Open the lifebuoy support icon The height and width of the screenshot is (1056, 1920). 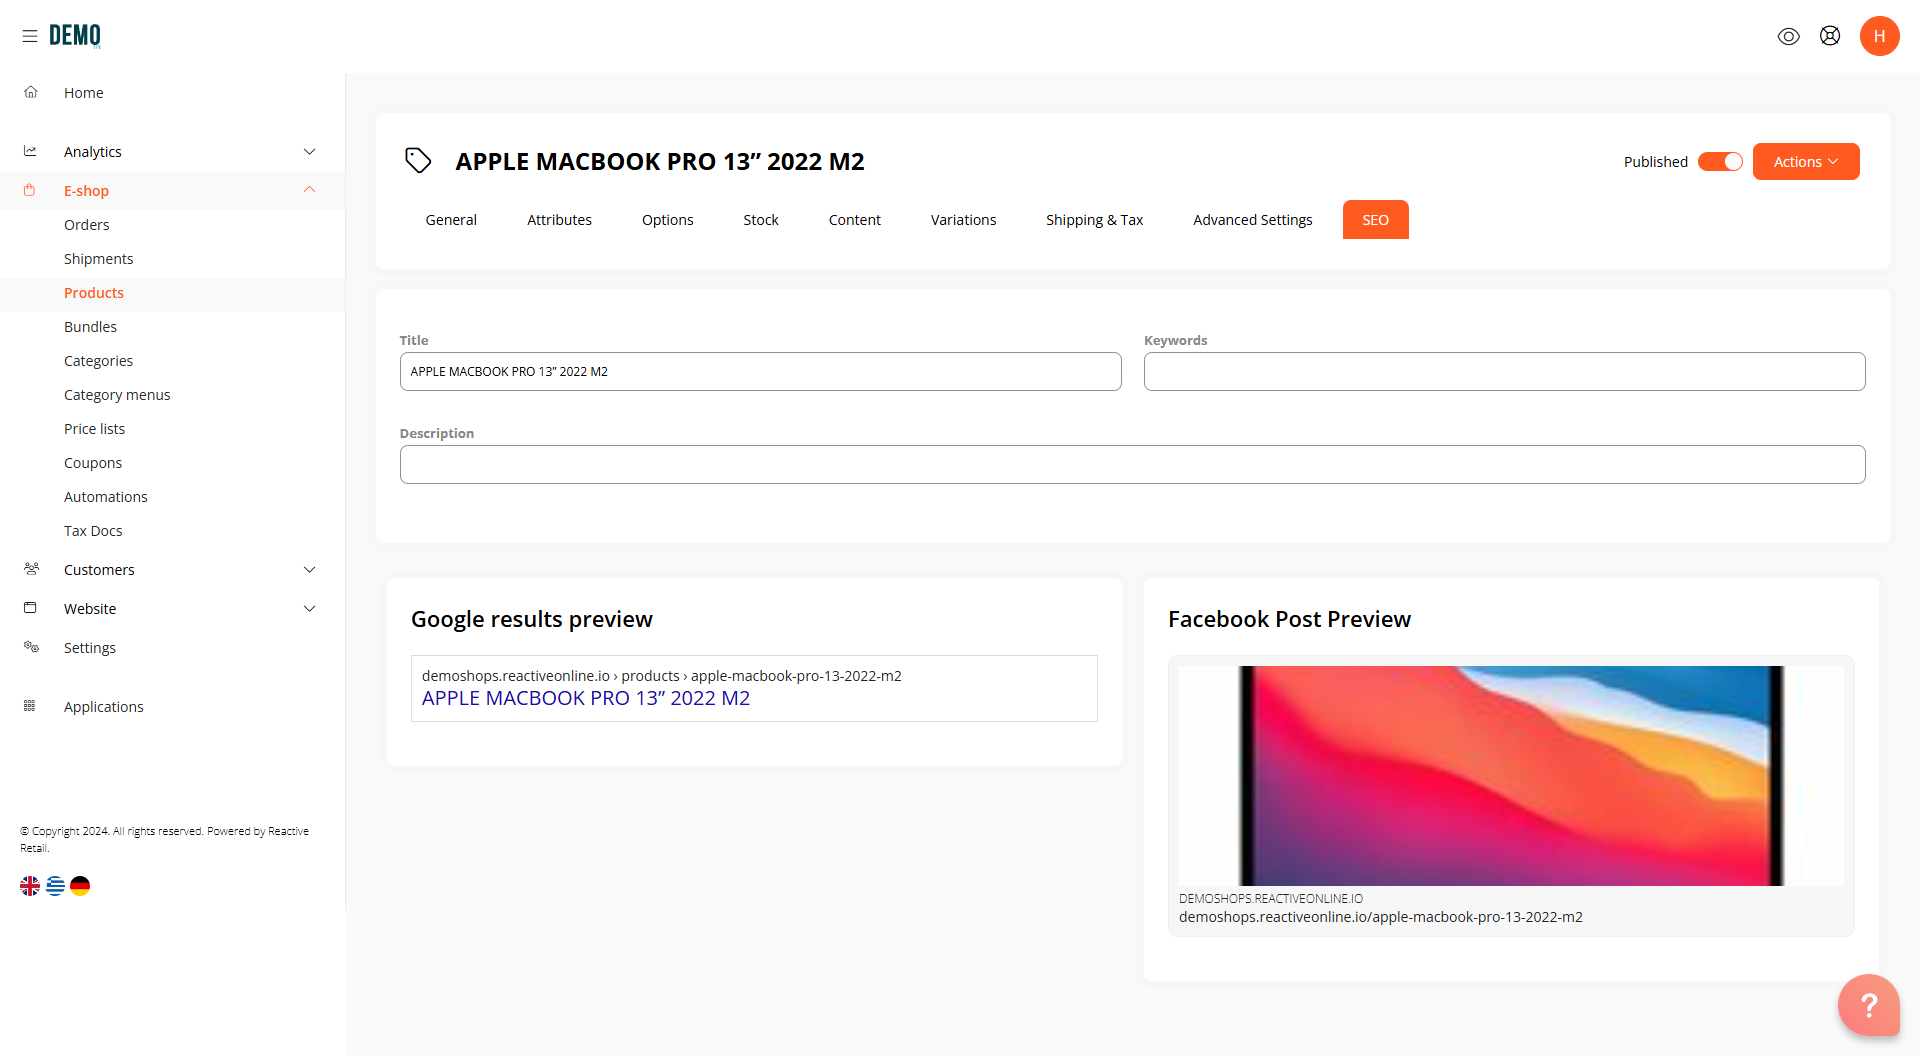click(x=1830, y=36)
